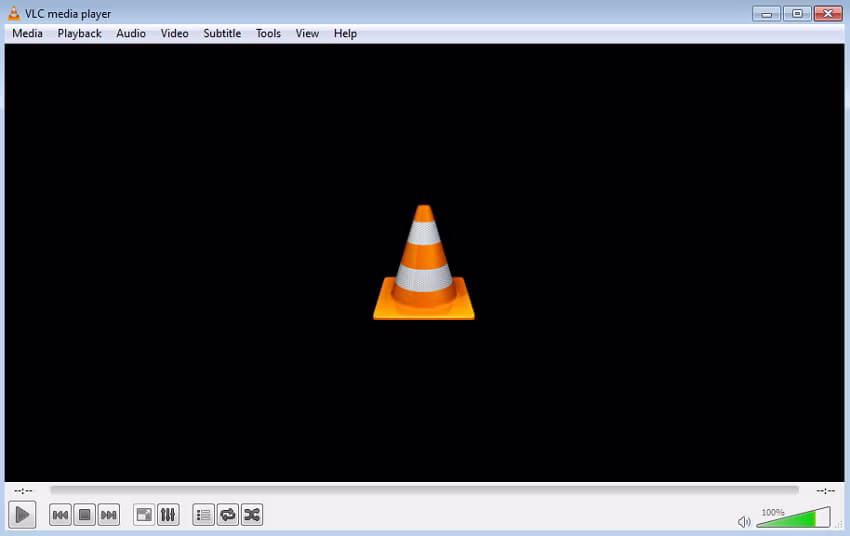Open the View menu

tap(307, 34)
